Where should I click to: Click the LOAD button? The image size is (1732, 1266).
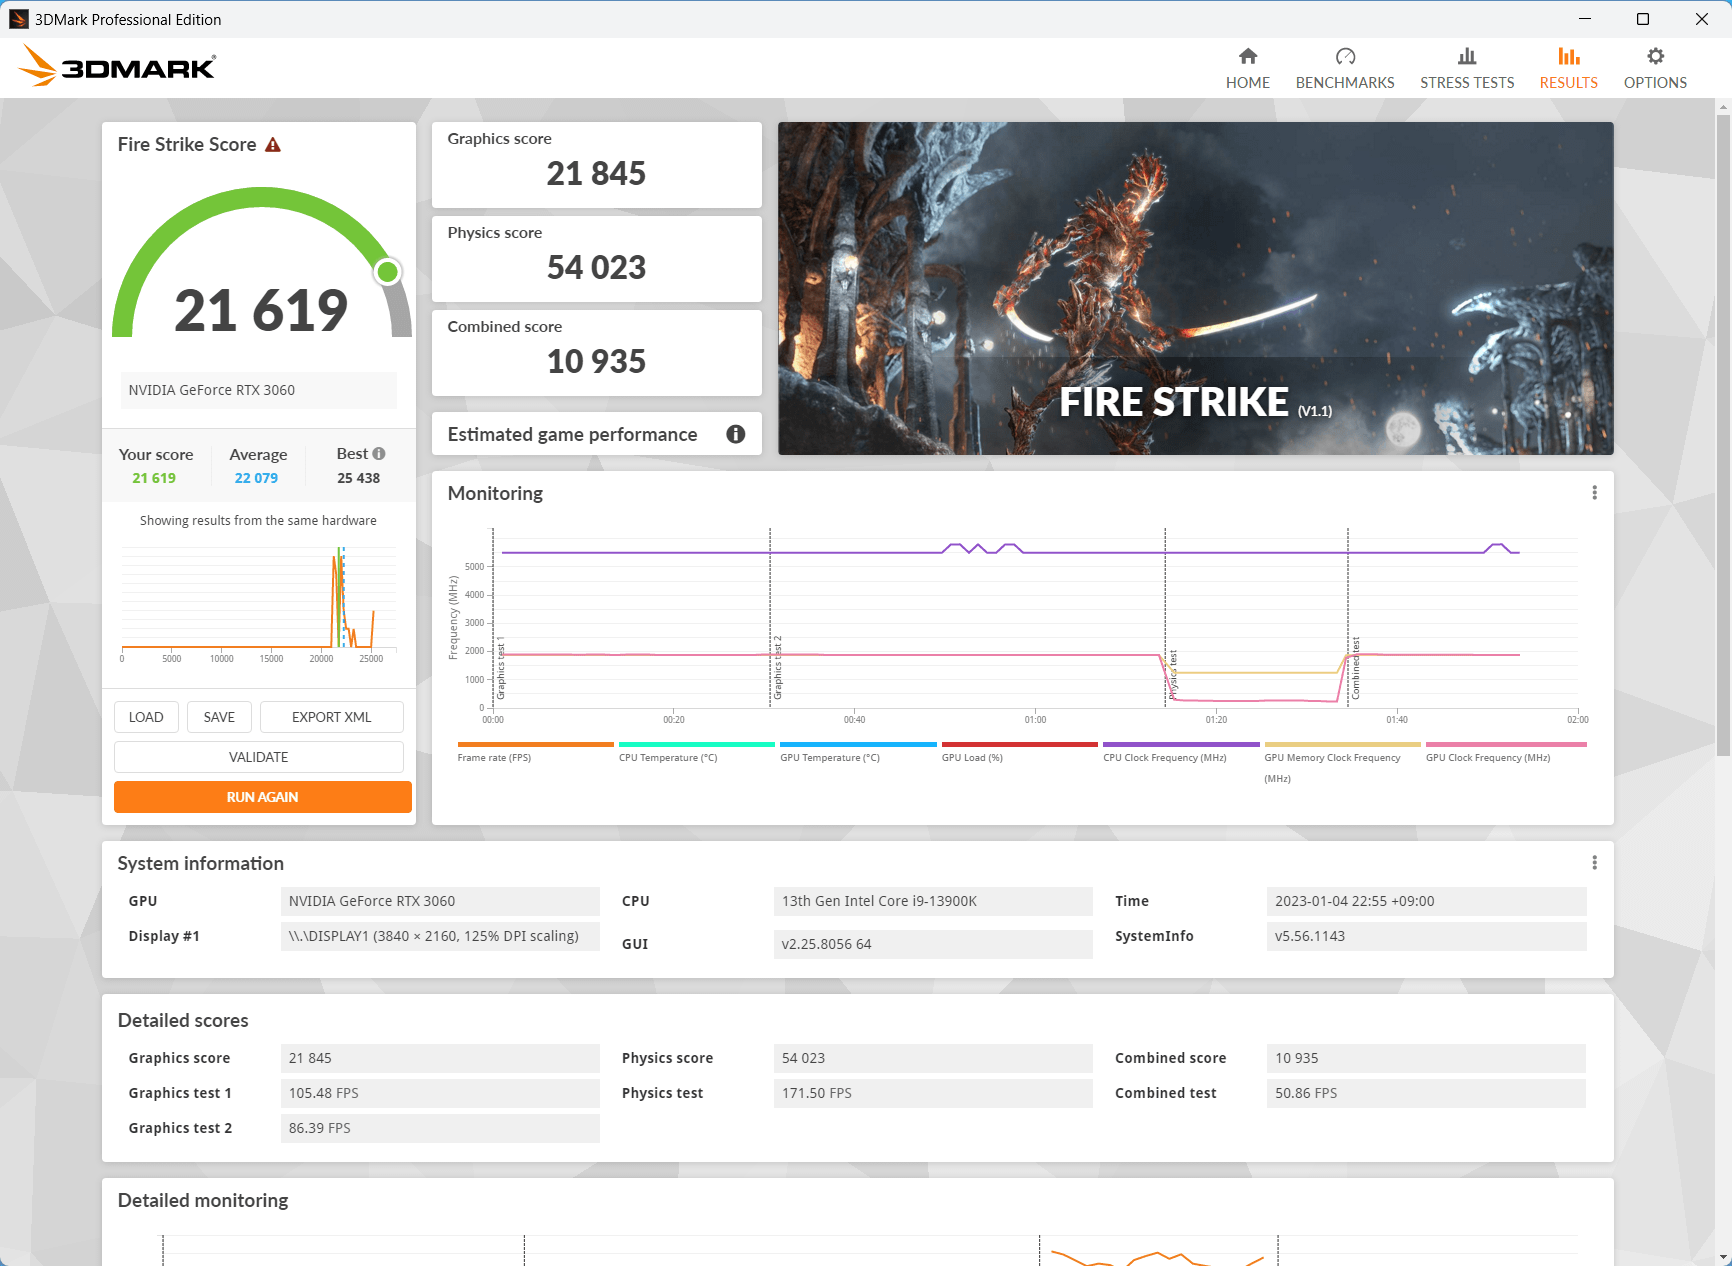[146, 717]
